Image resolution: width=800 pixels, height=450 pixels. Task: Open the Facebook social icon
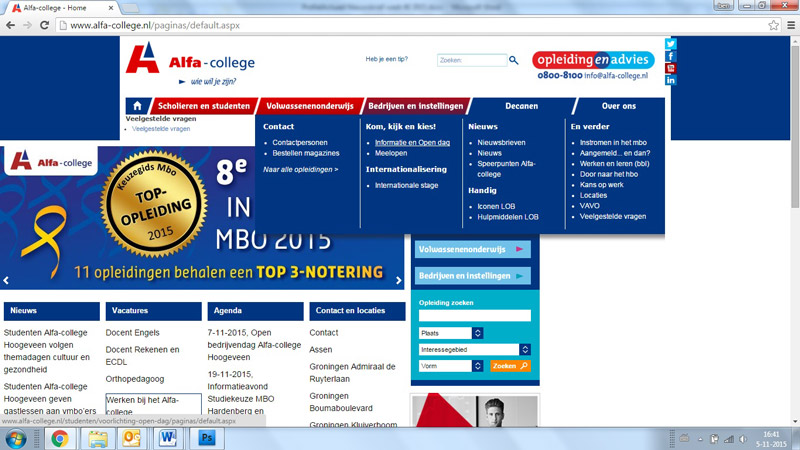(670, 56)
